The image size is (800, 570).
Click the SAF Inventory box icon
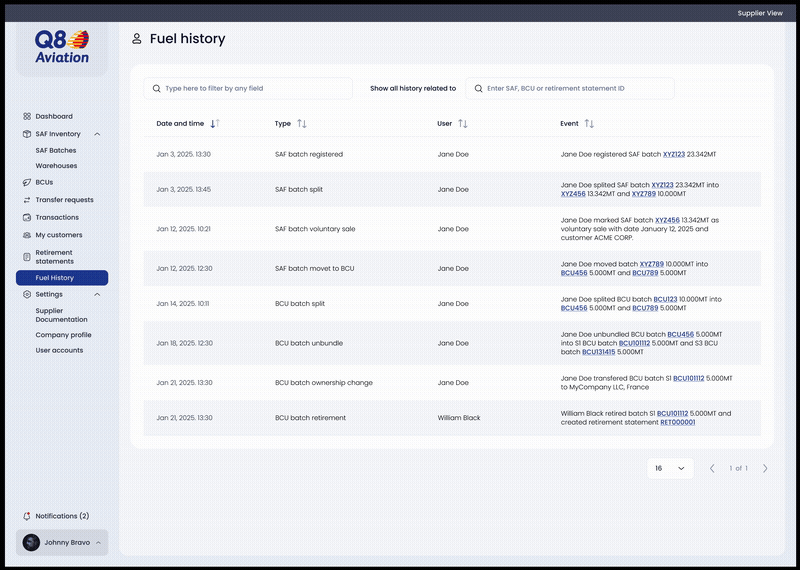point(27,134)
